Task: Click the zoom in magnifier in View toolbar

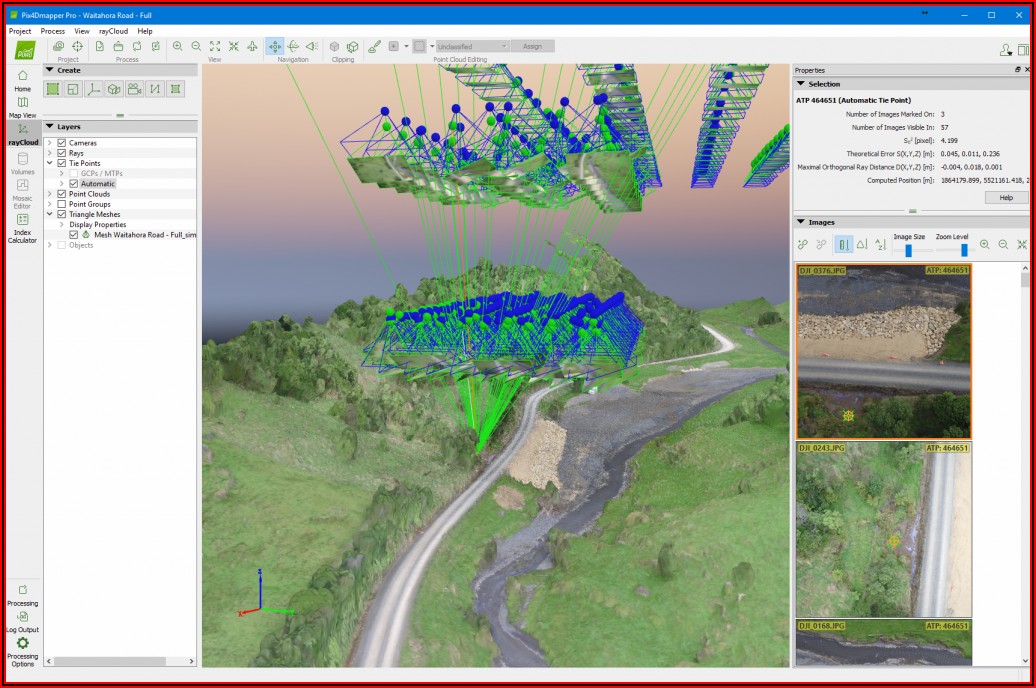Action: [177, 46]
